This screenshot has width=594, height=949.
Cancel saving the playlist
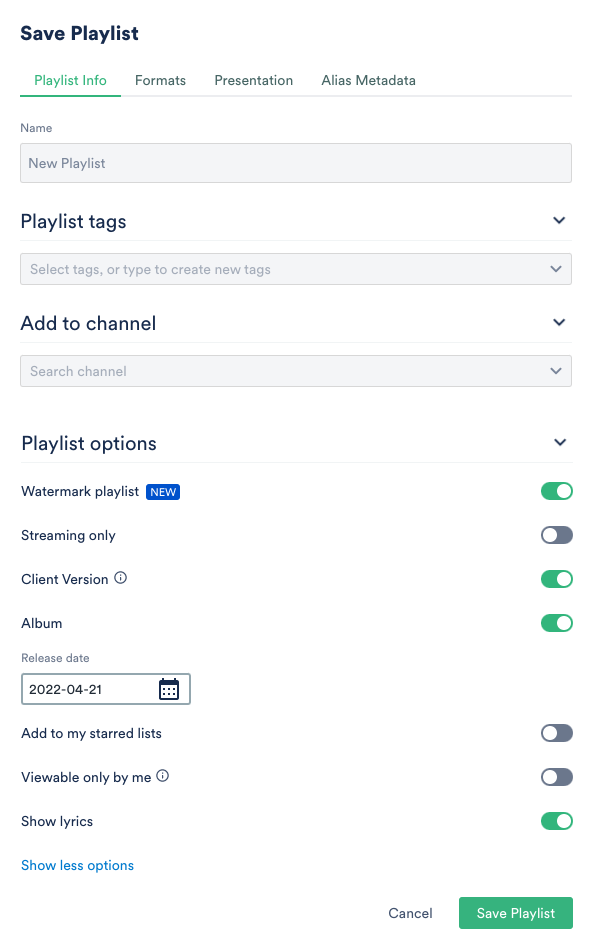click(410, 913)
